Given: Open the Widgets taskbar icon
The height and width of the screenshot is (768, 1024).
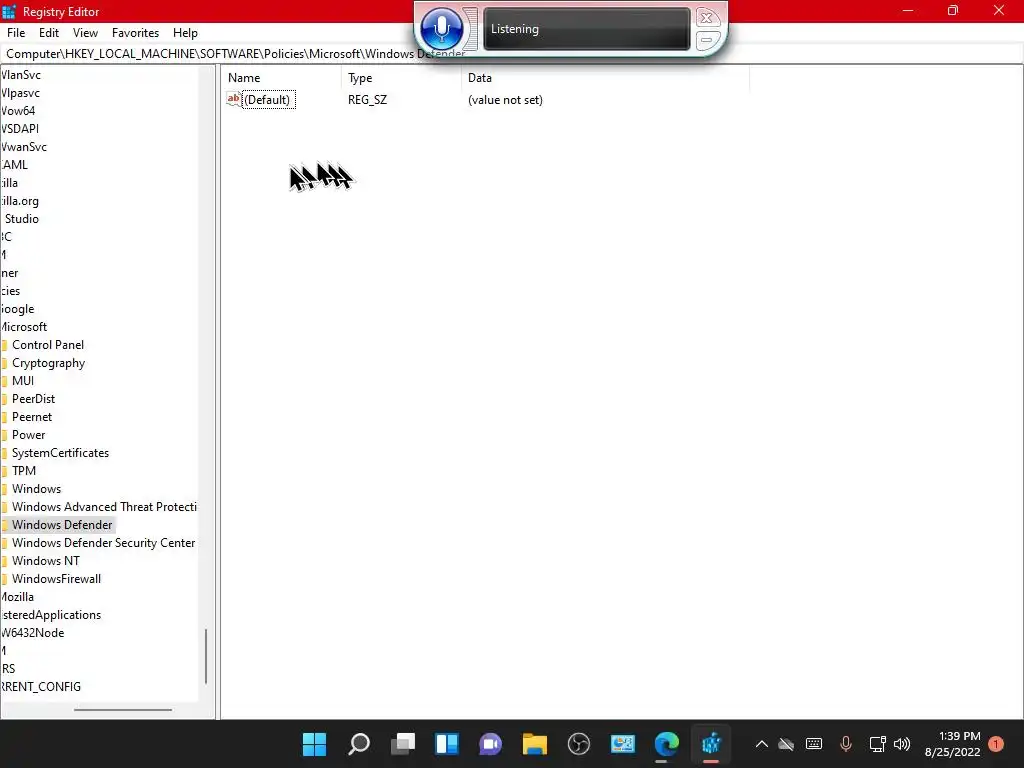Looking at the screenshot, I should (447, 744).
